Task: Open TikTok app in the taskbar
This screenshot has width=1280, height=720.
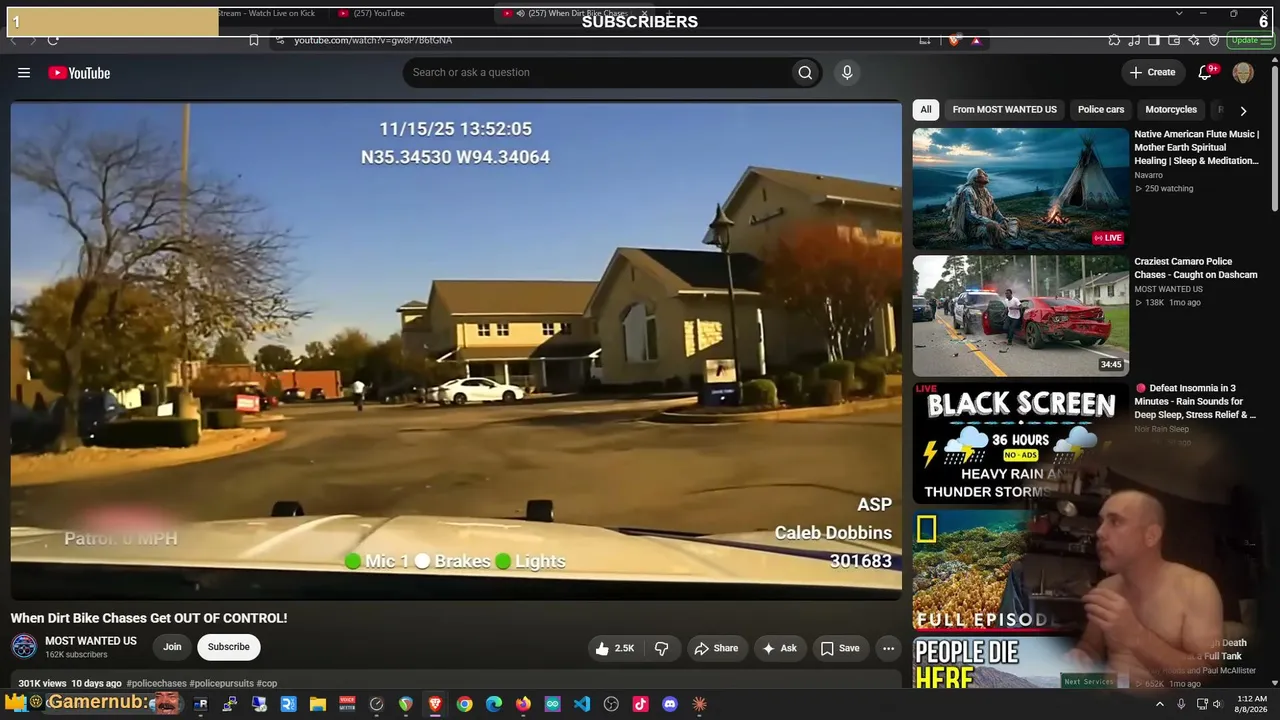Action: pyautogui.click(x=641, y=704)
